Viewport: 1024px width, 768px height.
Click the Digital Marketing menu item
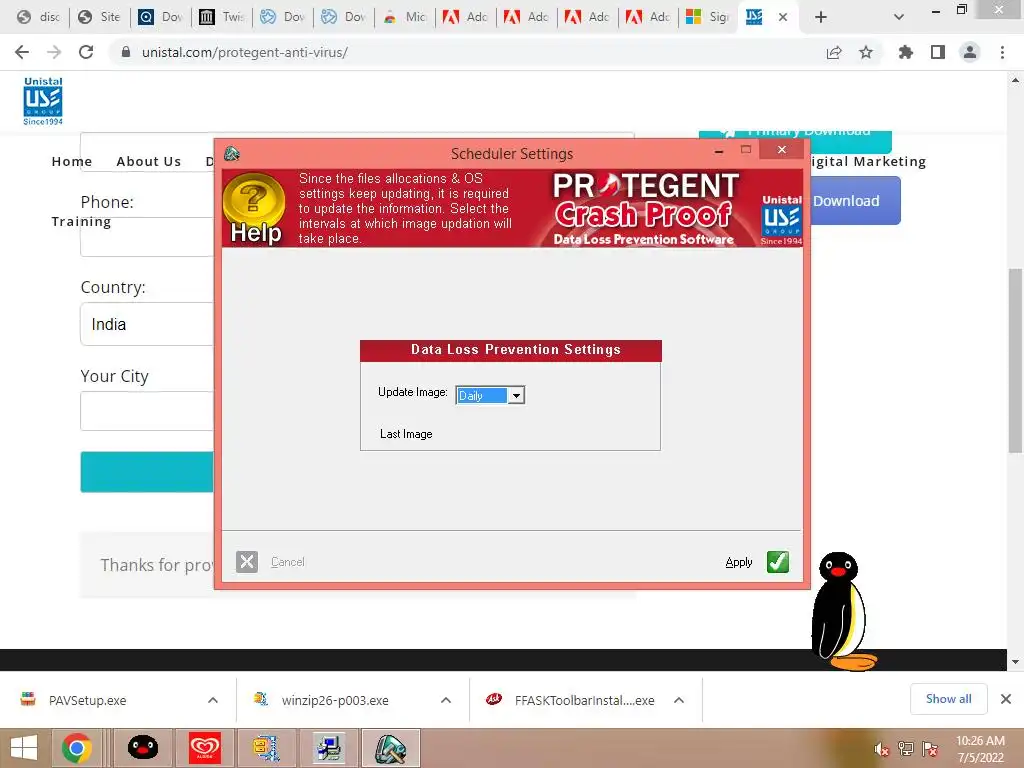point(867,161)
